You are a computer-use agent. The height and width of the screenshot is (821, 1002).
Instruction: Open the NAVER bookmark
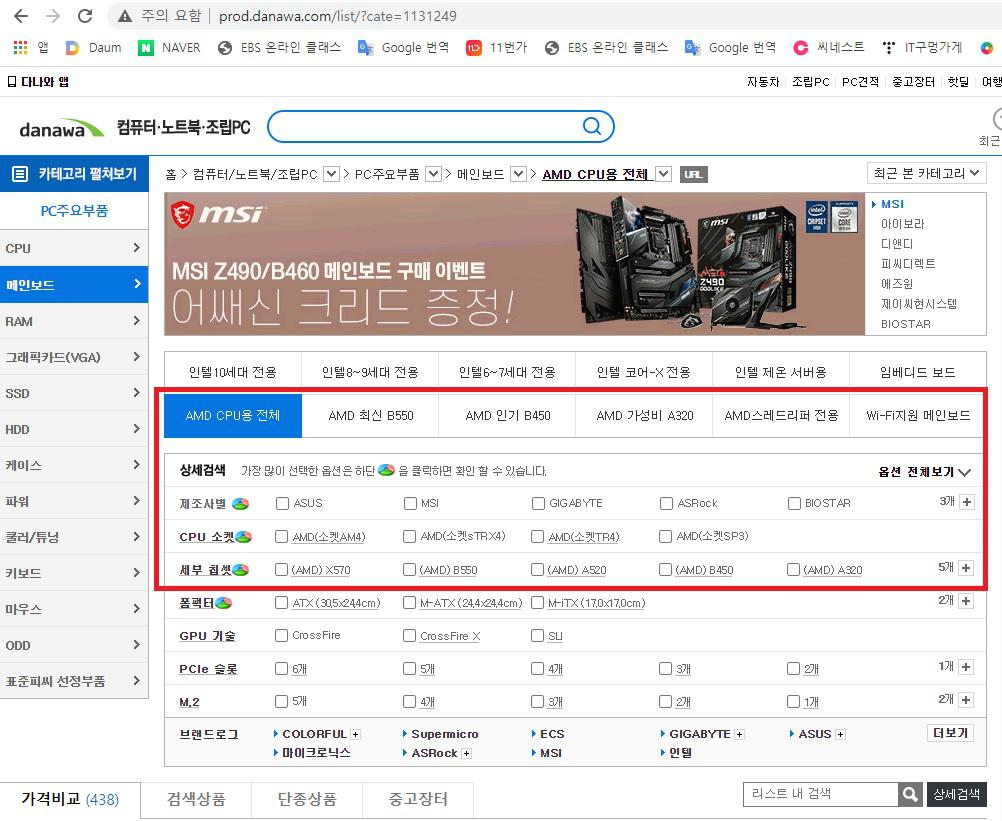[169, 47]
